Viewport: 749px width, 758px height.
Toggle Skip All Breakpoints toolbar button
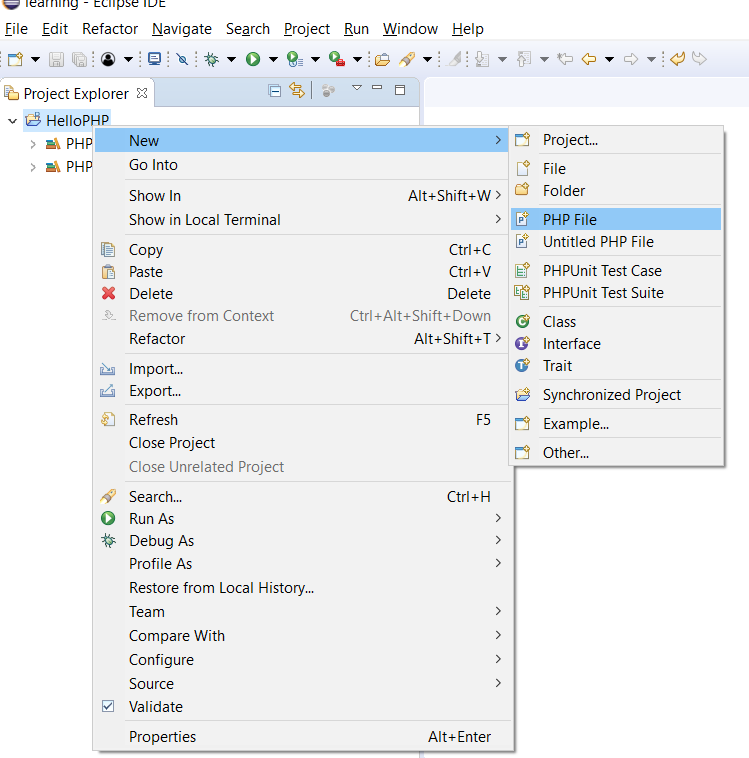click(182, 59)
